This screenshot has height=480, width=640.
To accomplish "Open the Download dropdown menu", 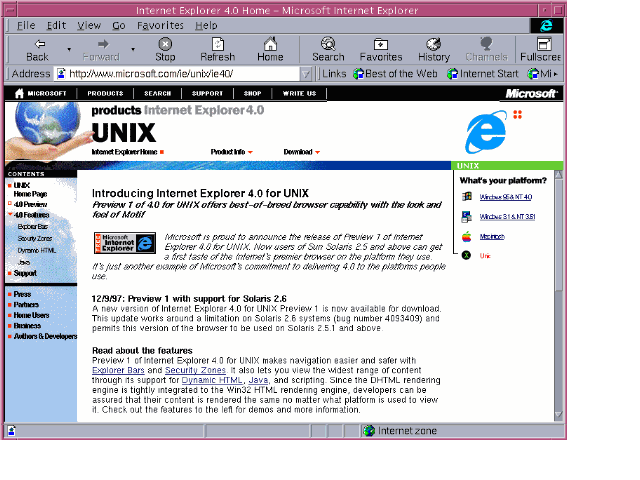I will 302,152.
